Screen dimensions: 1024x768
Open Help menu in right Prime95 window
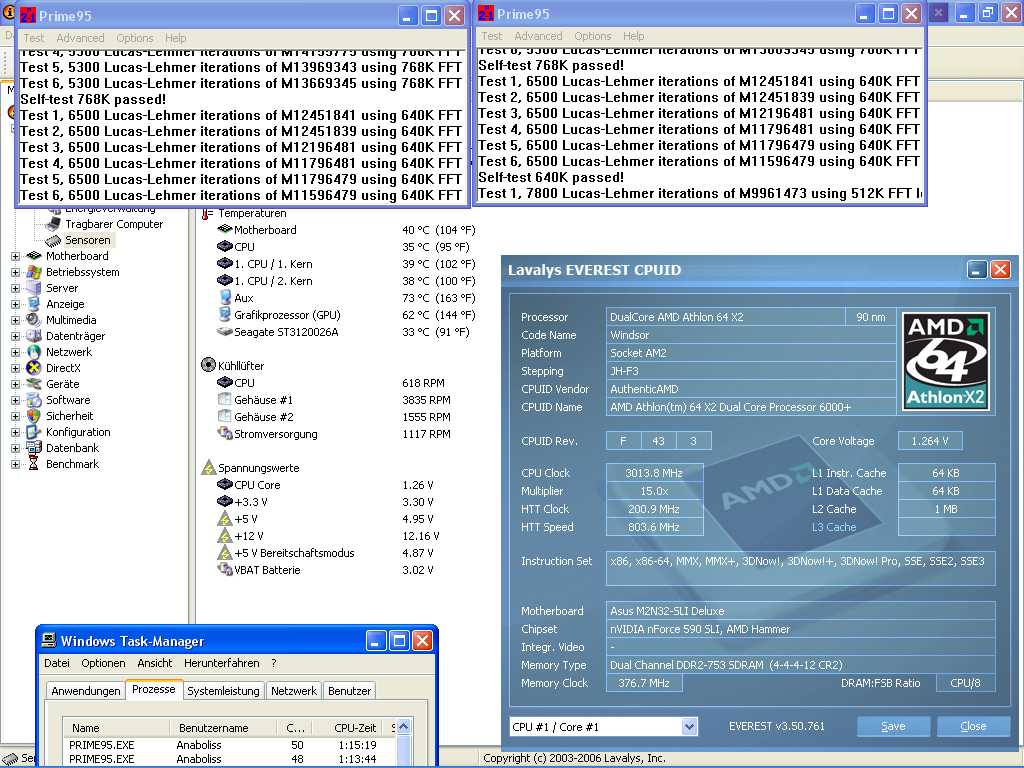pyautogui.click(x=633, y=36)
